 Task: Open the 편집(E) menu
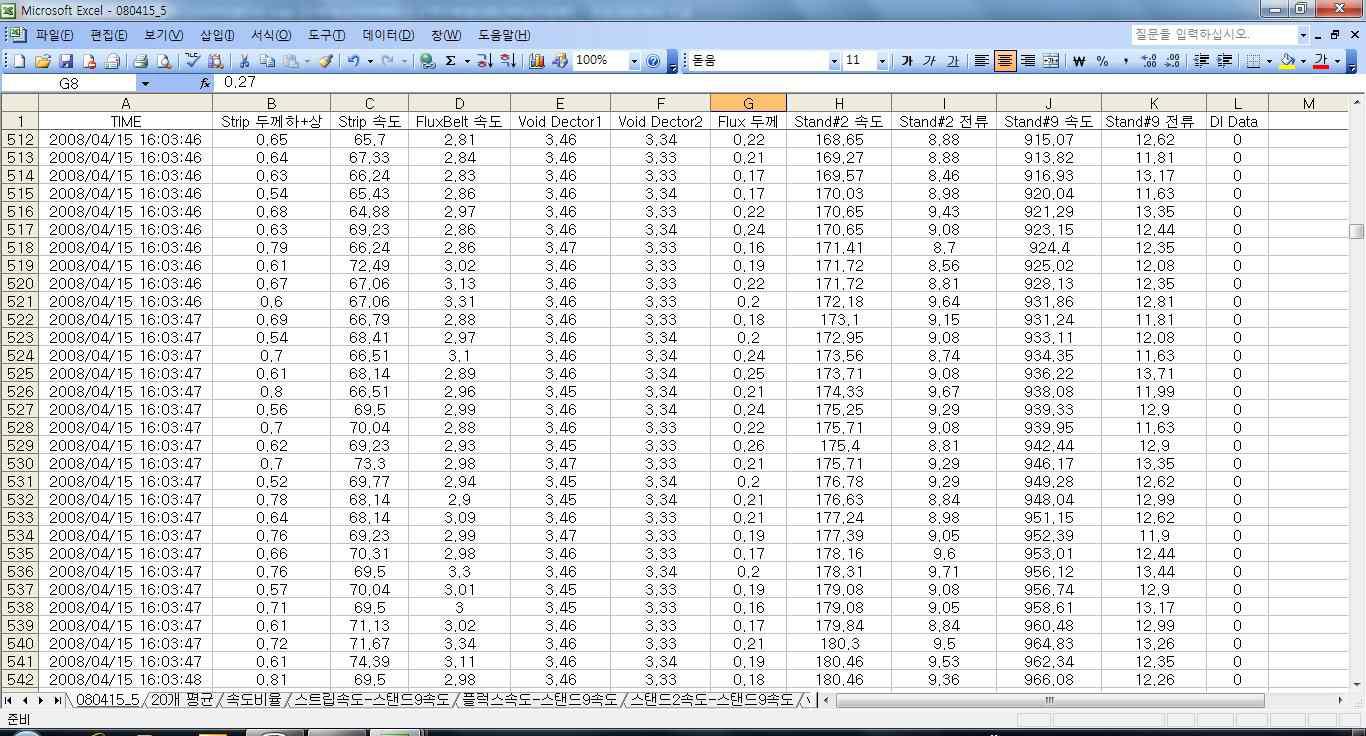pyautogui.click(x=108, y=35)
